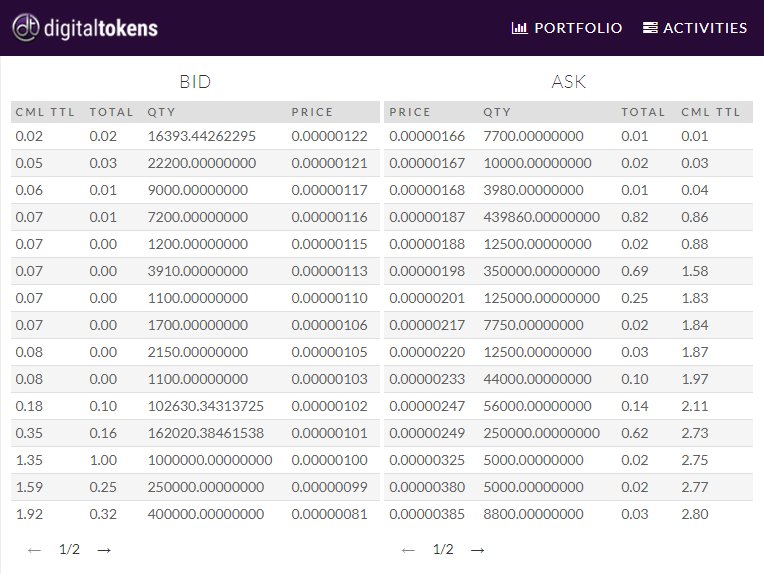764x574 pixels.
Task: Click bid quantity 1000000.00000000
Action: click(210, 460)
